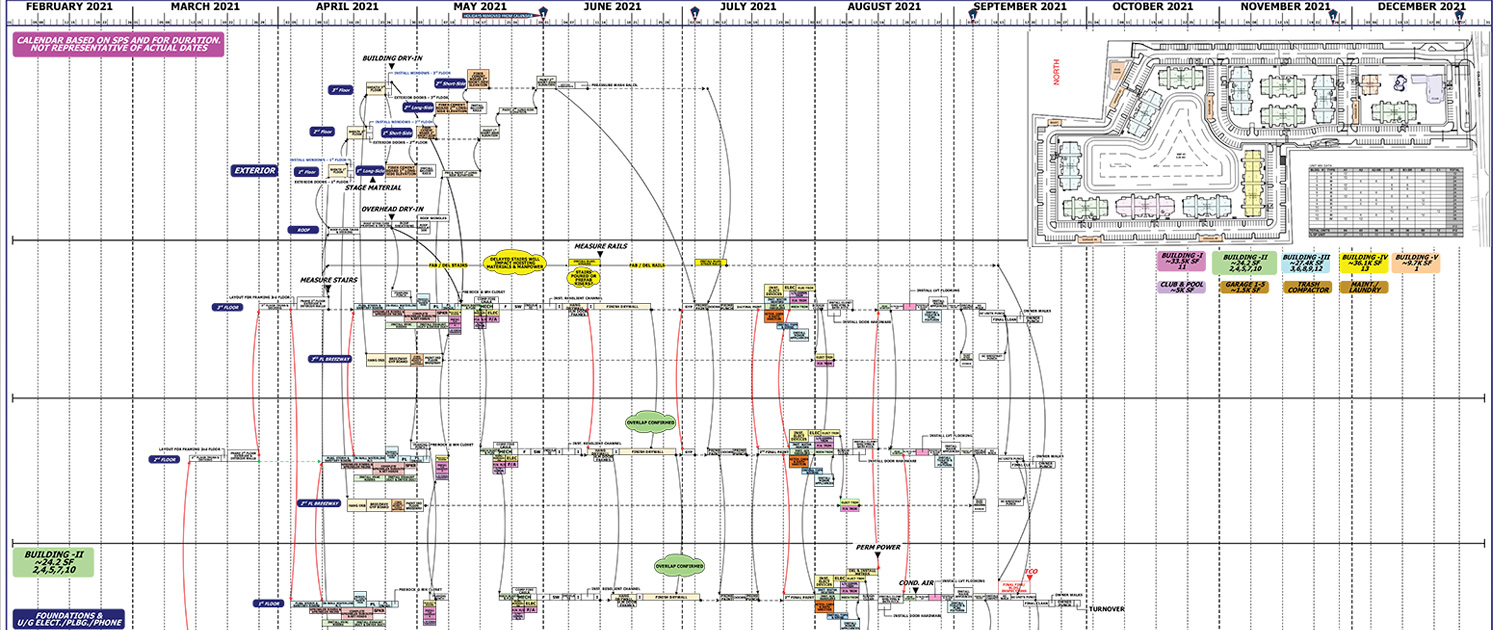Click the NORTH label on the site plan
This screenshot has width=1500, height=630.
1058,72
